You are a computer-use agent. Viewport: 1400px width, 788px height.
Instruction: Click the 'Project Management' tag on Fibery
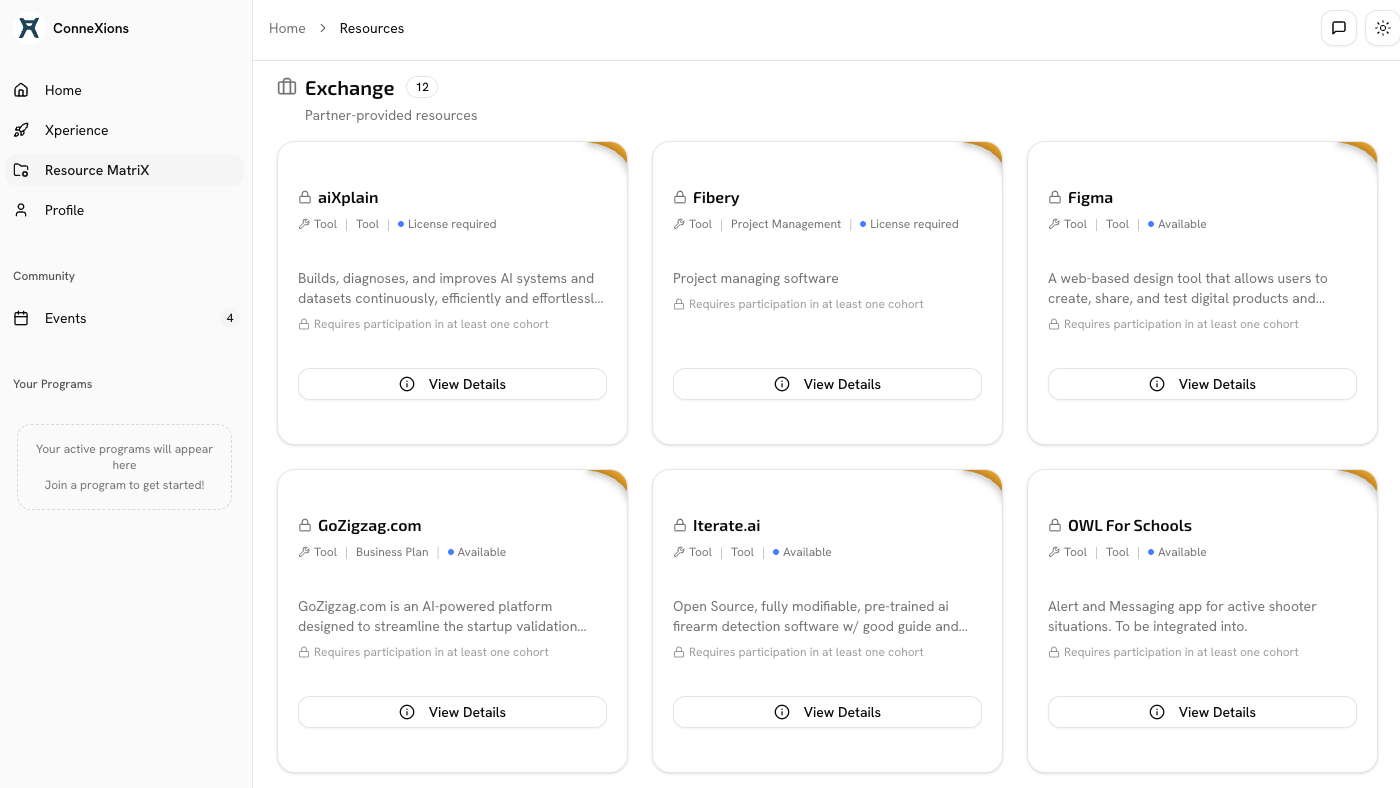[786, 224]
